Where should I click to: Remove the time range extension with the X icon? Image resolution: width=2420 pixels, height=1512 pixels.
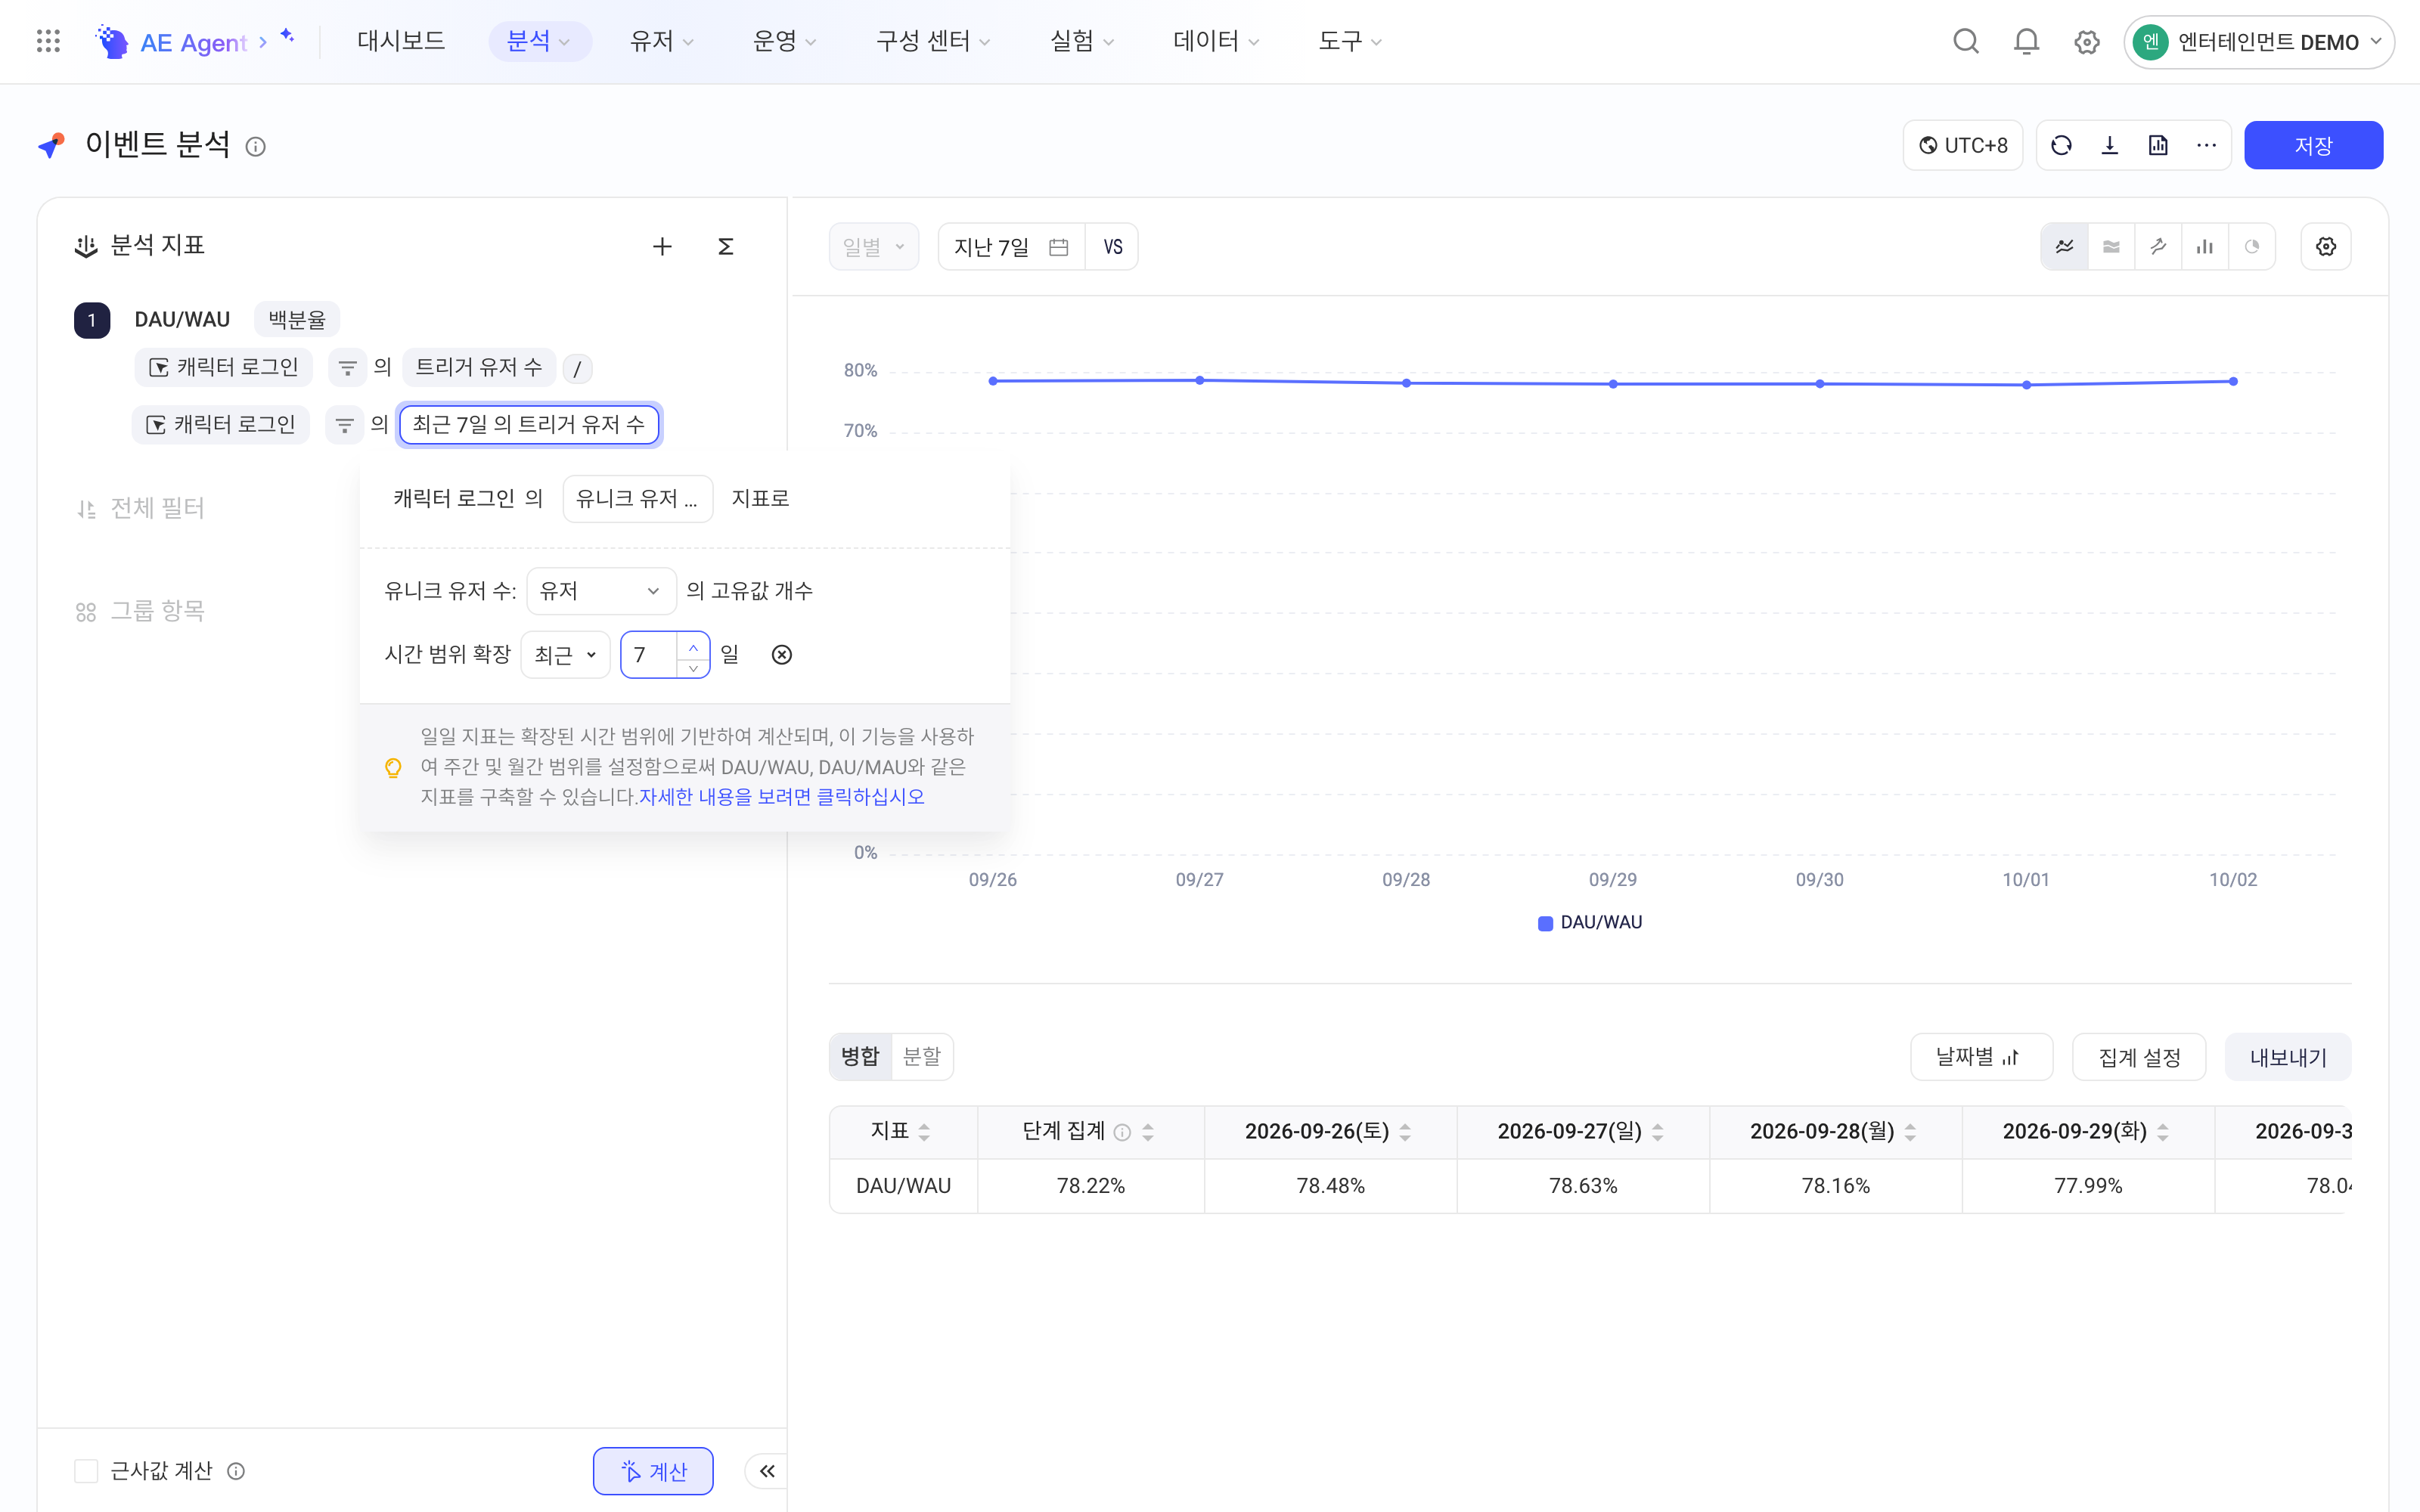pyautogui.click(x=782, y=655)
